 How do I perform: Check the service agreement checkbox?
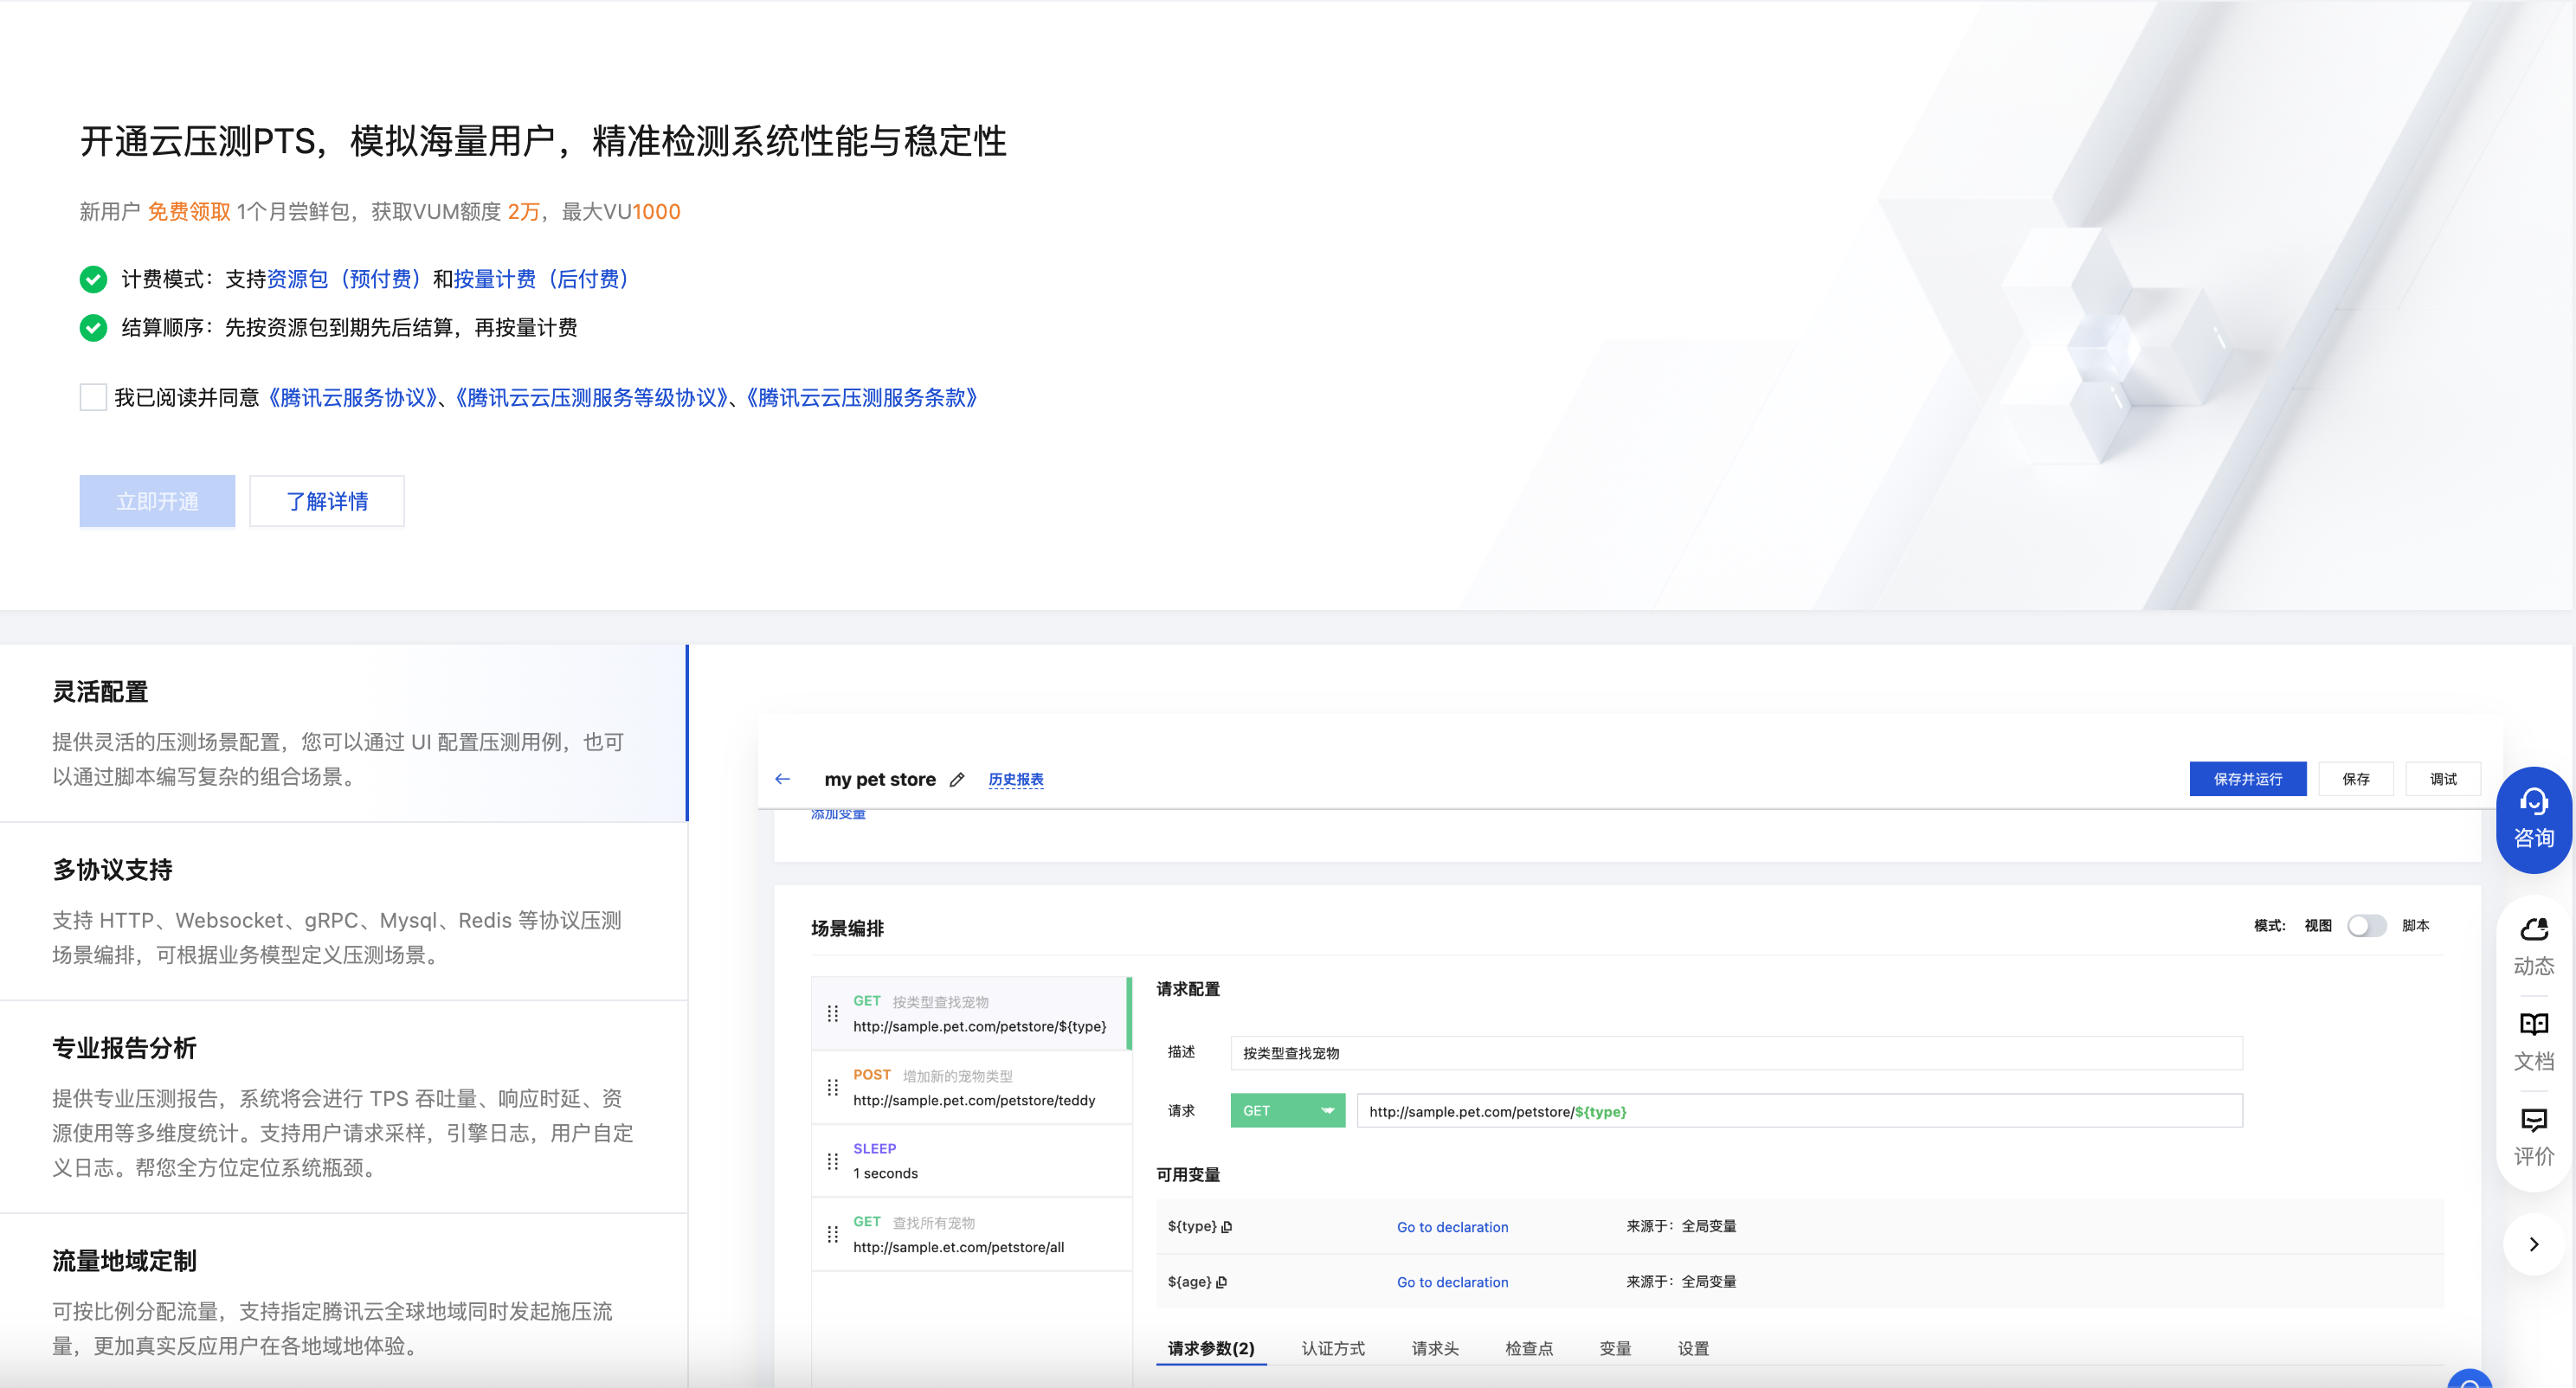tap(93, 398)
